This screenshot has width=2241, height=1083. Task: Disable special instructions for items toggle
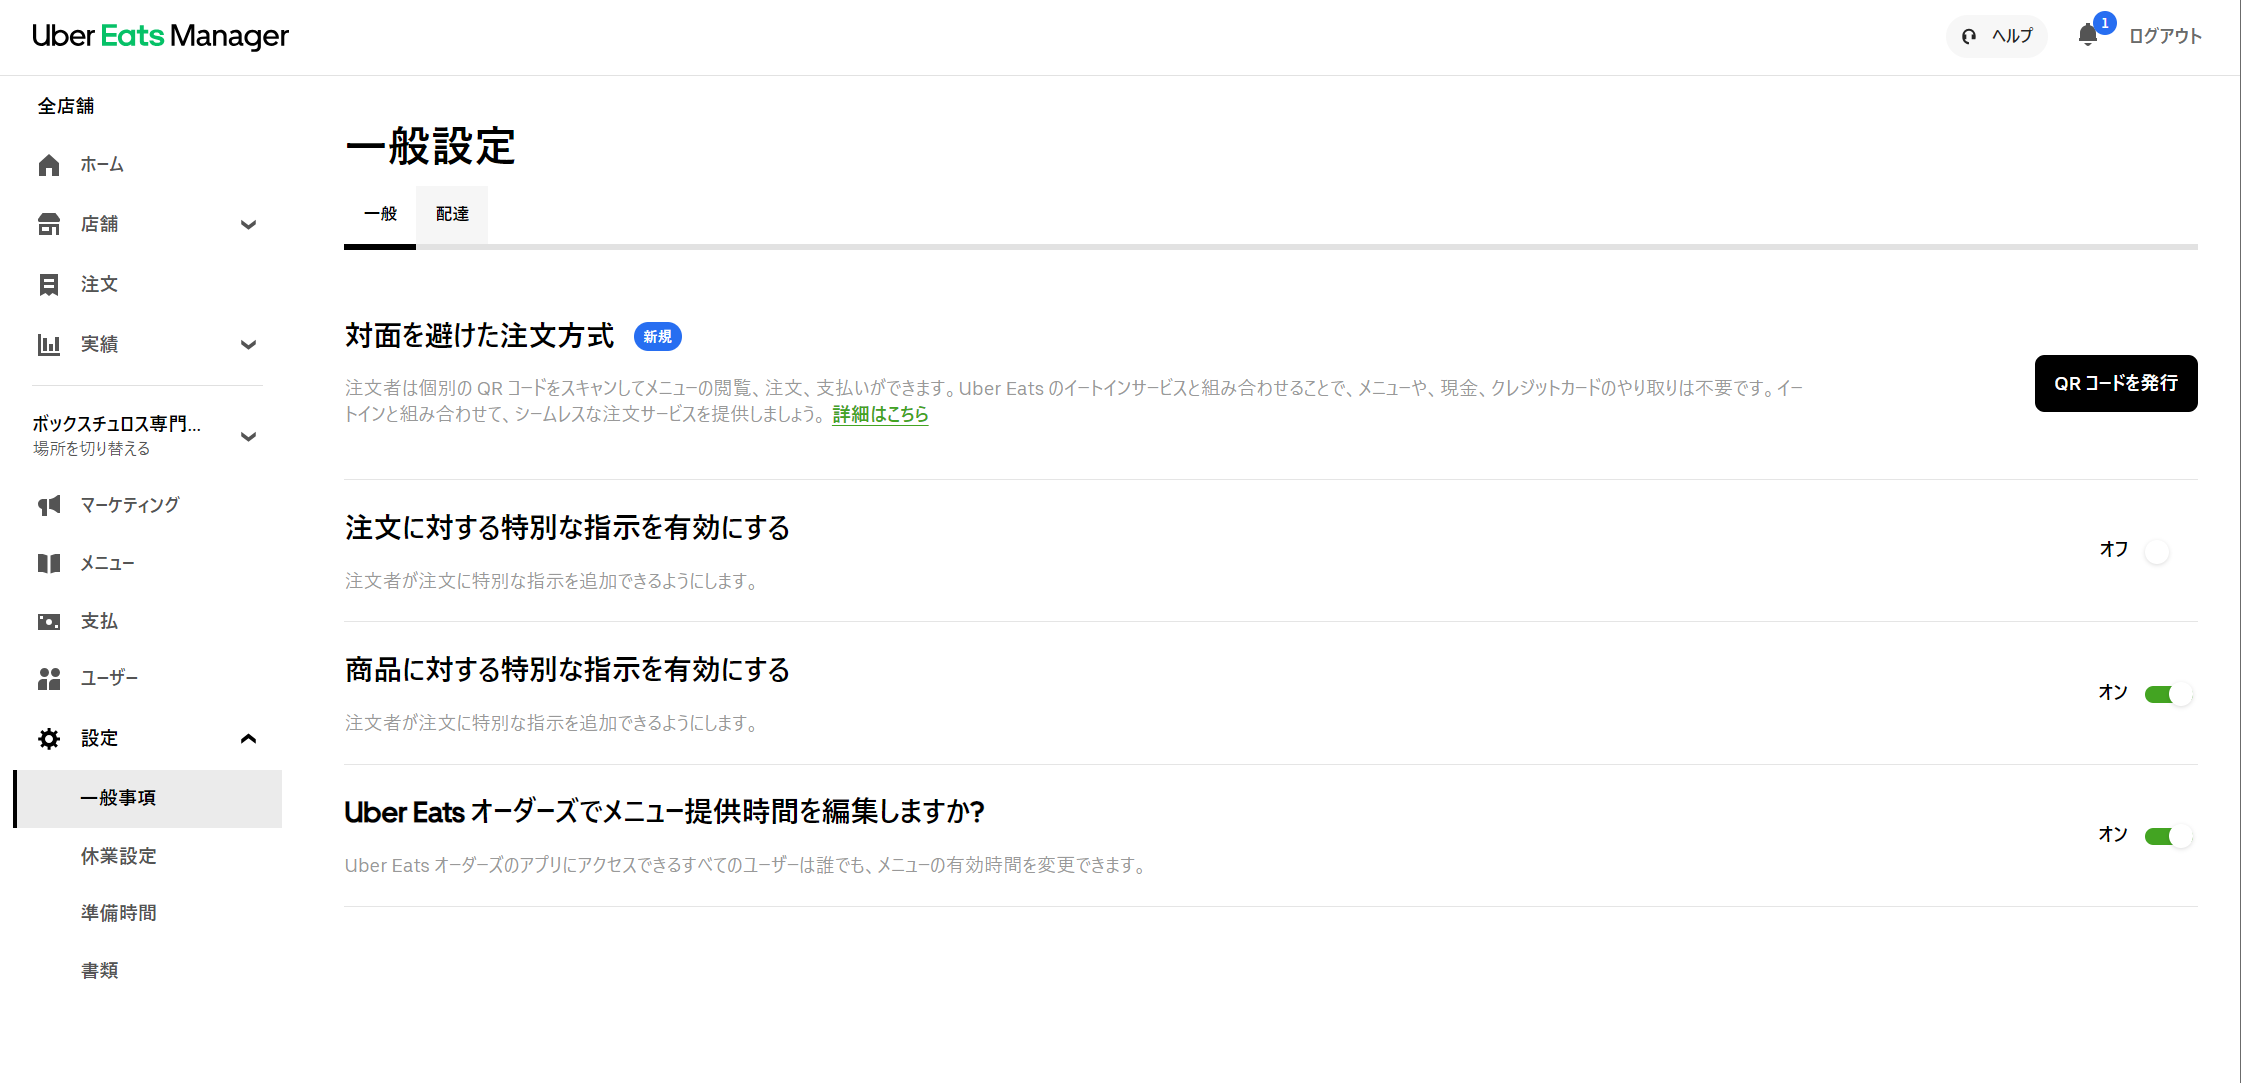pyautogui.click(x=2167, y=694)
